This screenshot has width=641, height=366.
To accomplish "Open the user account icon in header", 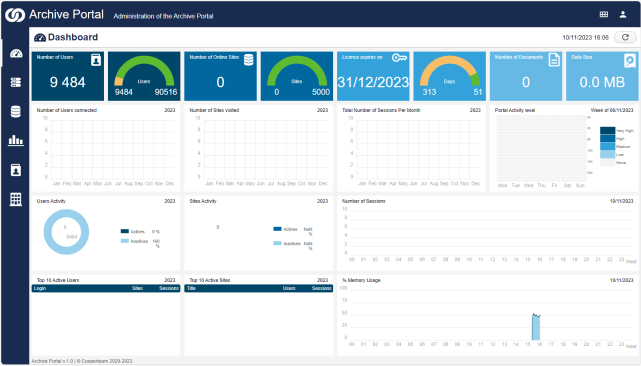I will pos(623,15).
